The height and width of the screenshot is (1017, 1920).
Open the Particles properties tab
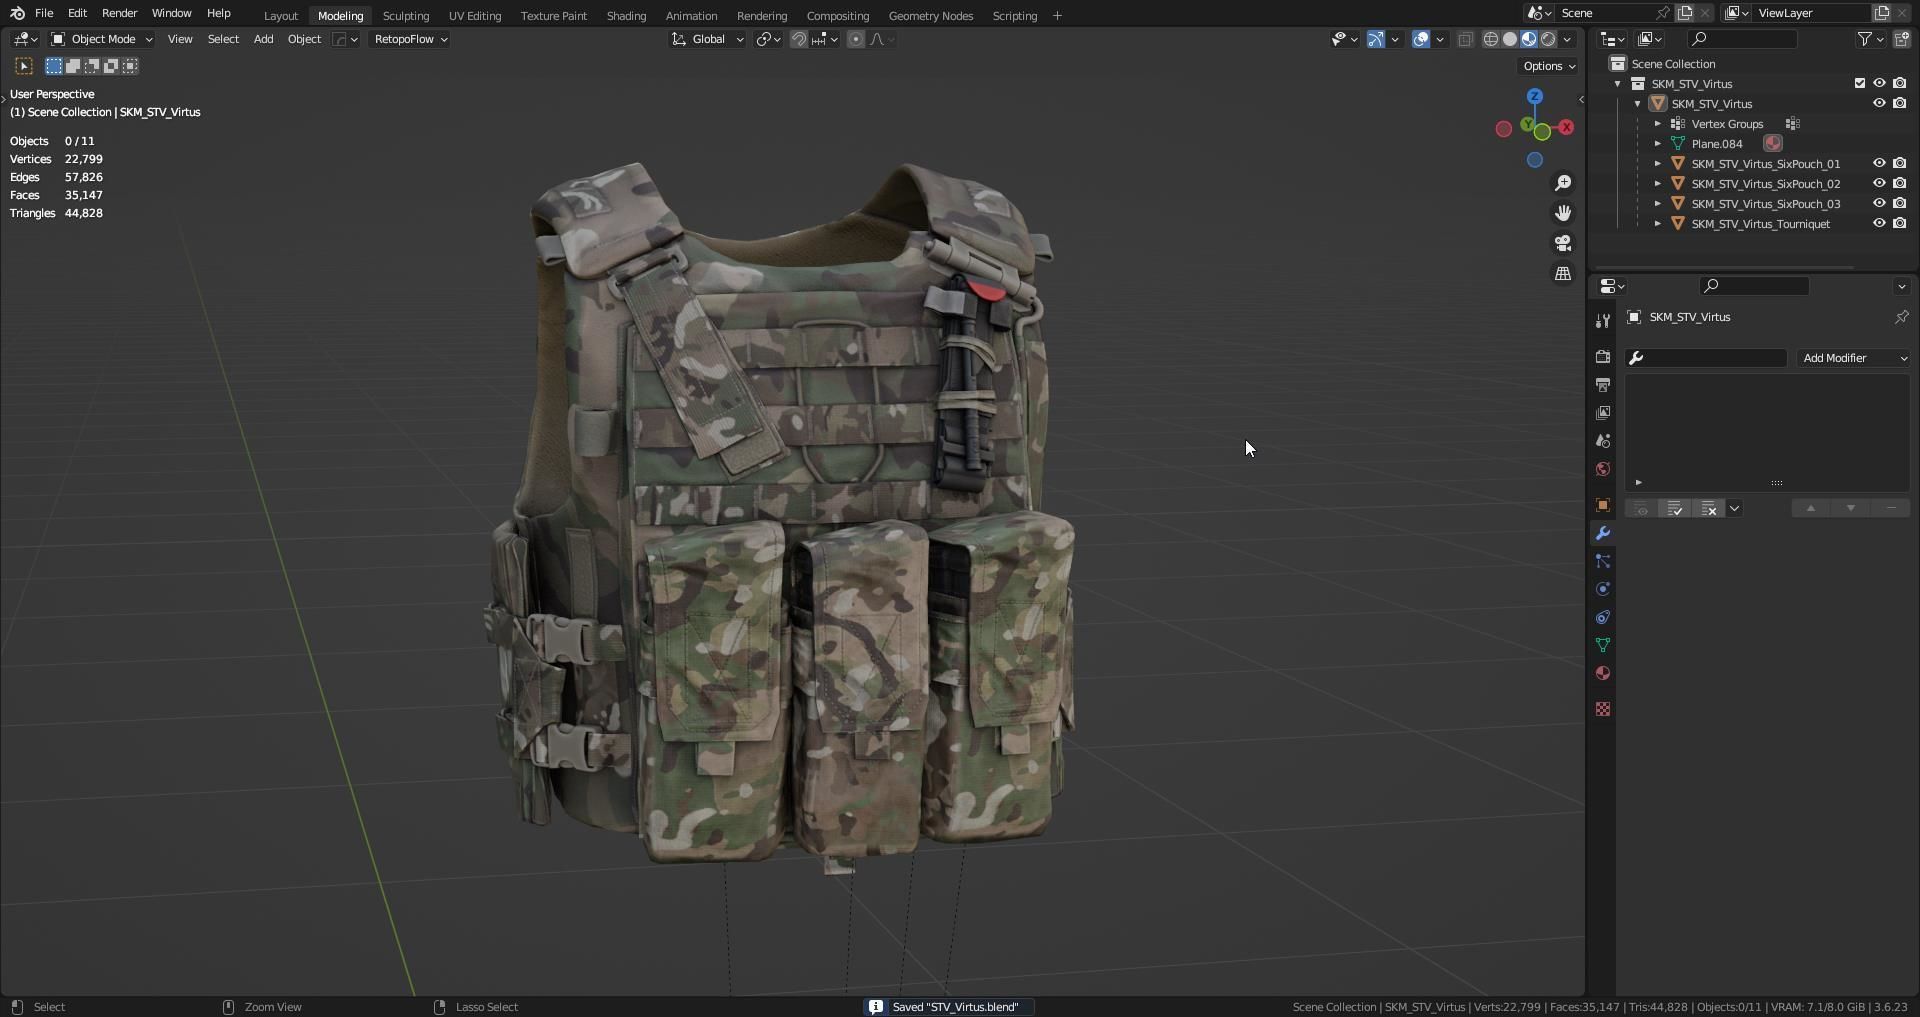(1603, 561)
